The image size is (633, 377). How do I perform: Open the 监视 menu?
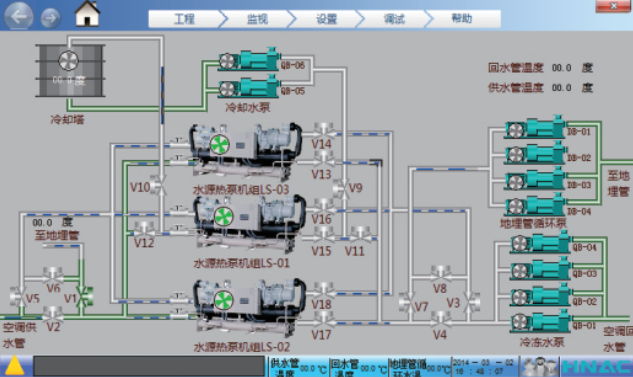[257, 19]
